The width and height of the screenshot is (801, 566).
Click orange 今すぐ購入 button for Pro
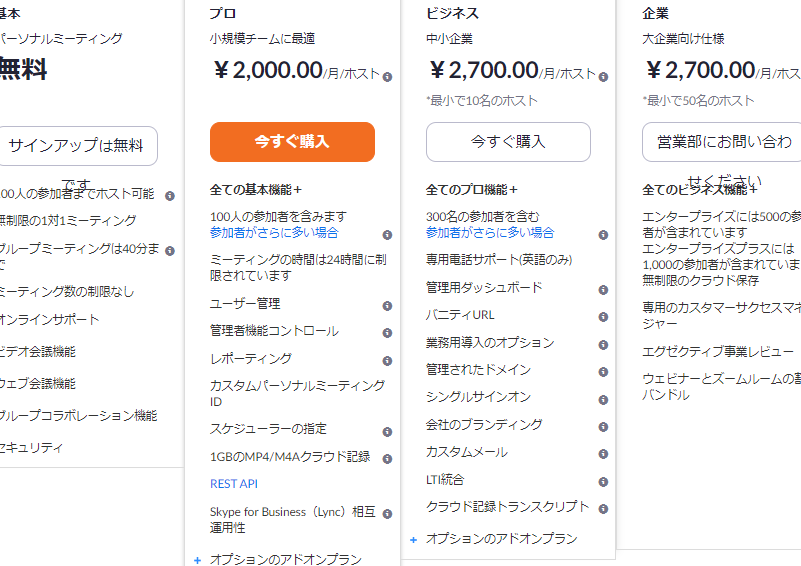point(292,142)
